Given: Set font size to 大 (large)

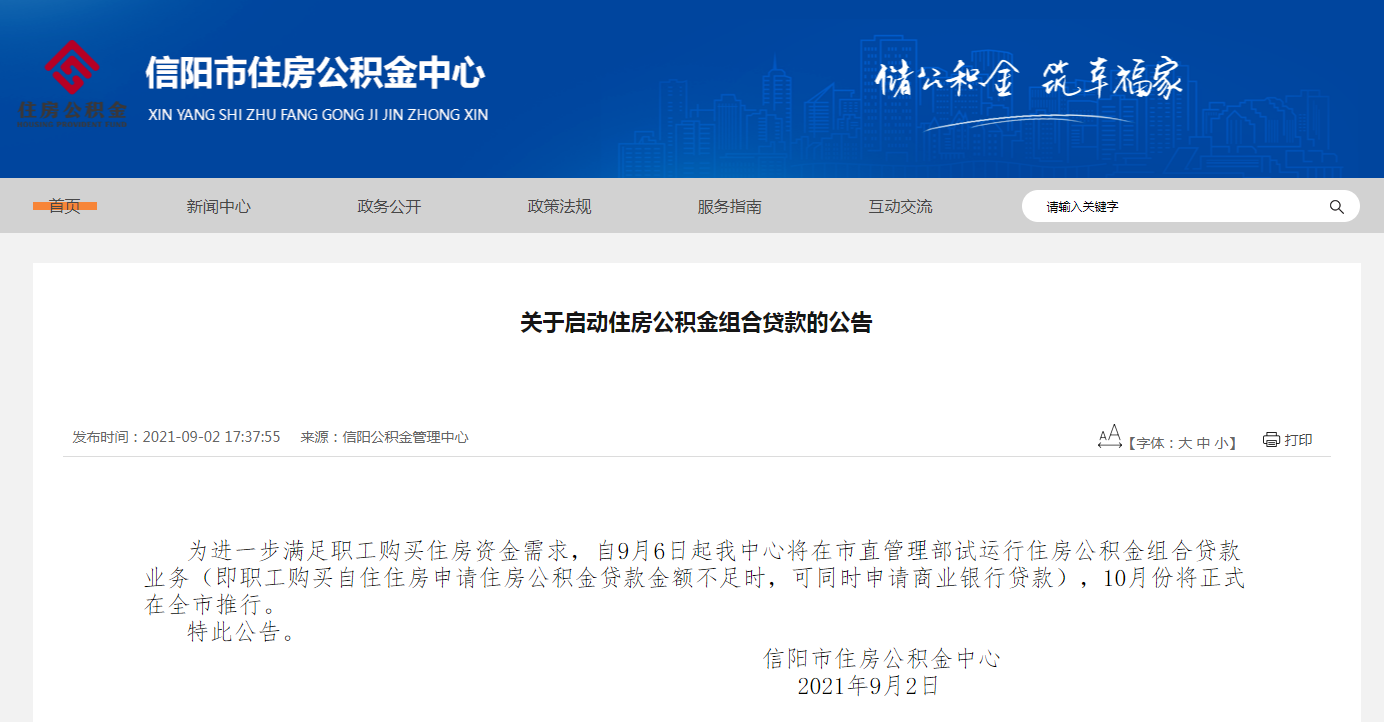Looking at the screenshot, I should [x=1185, y=443].
